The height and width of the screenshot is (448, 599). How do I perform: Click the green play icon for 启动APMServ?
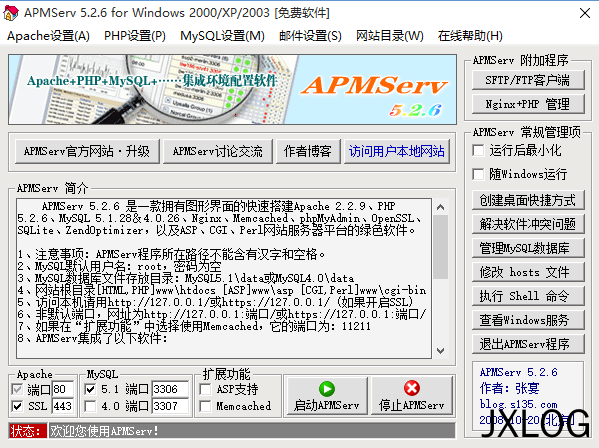click(327, 389)
